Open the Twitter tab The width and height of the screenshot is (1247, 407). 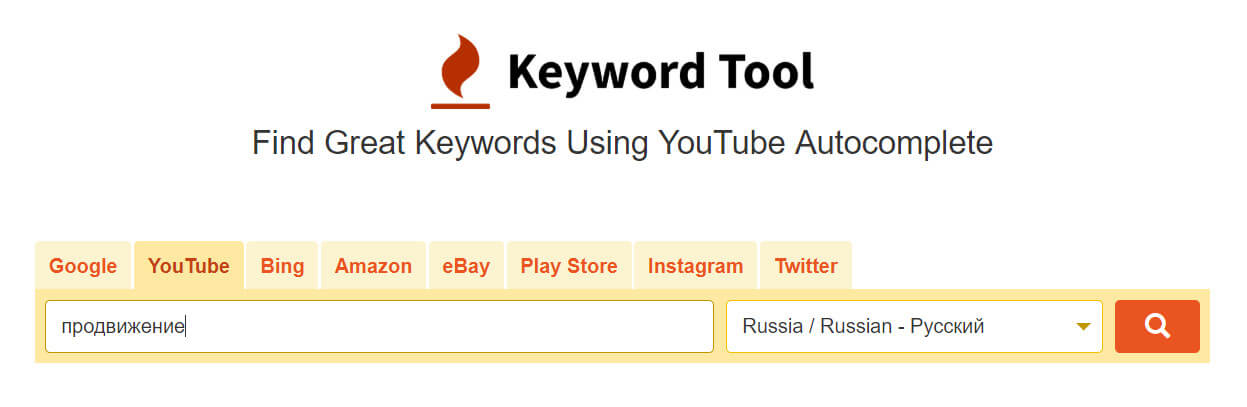805,266
